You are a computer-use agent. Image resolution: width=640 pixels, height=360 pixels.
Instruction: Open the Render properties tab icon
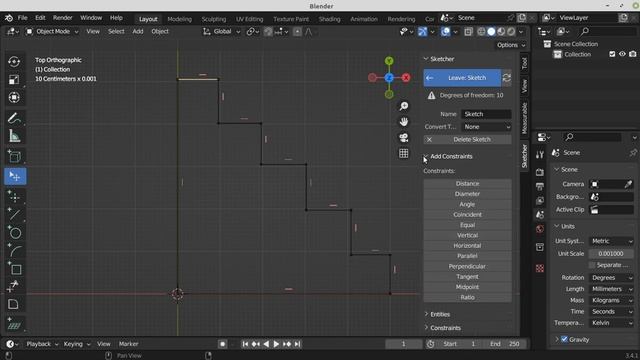540,172
